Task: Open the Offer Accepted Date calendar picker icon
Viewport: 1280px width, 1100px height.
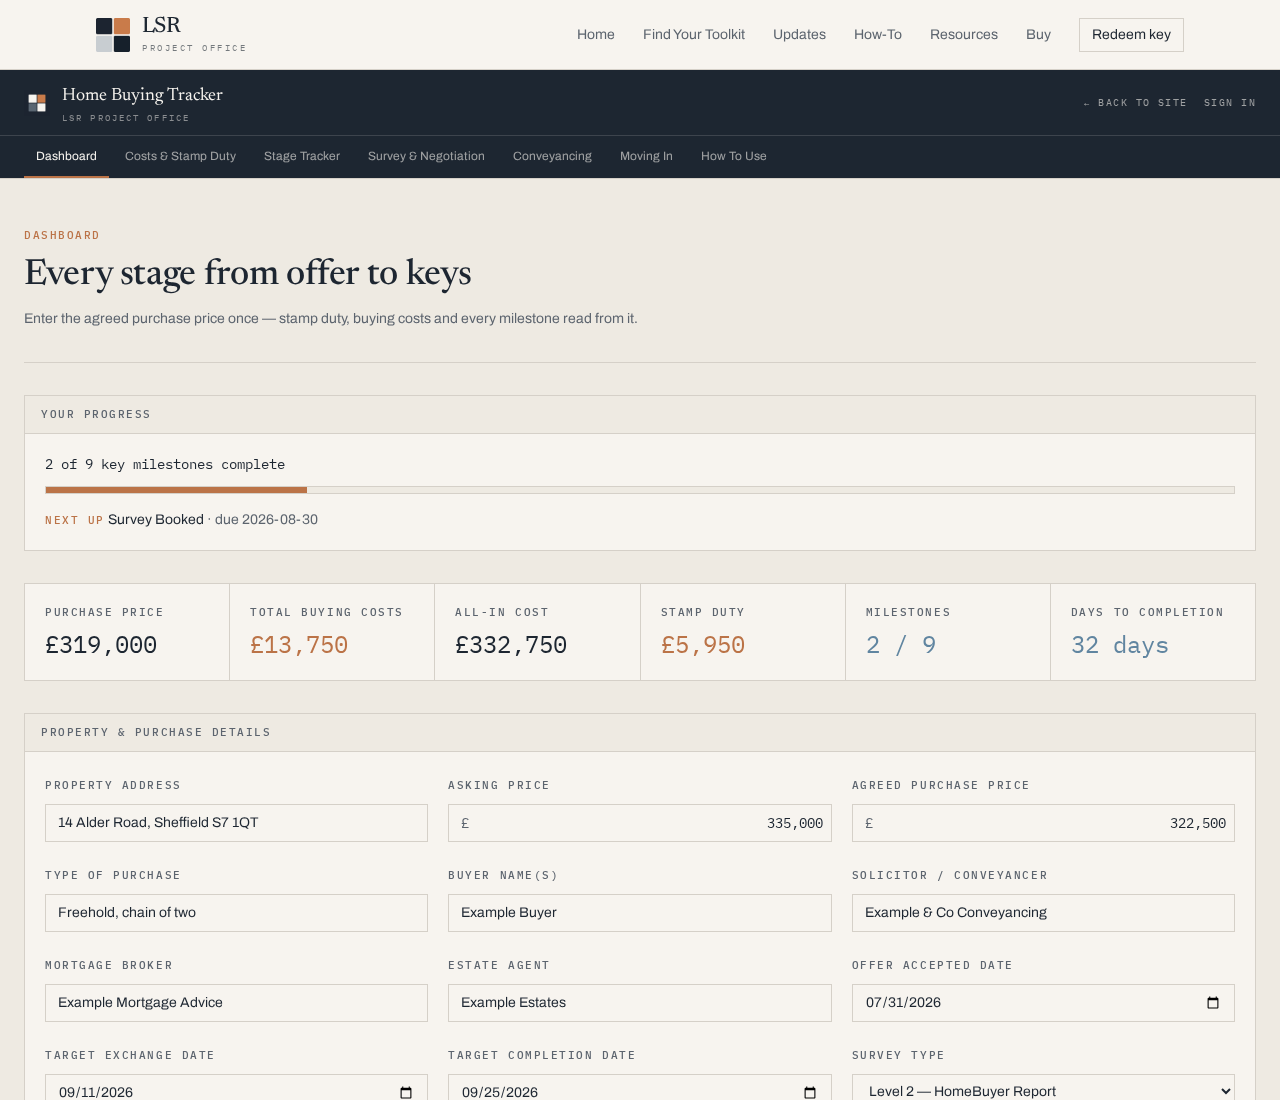Action: [1213, 1003]
